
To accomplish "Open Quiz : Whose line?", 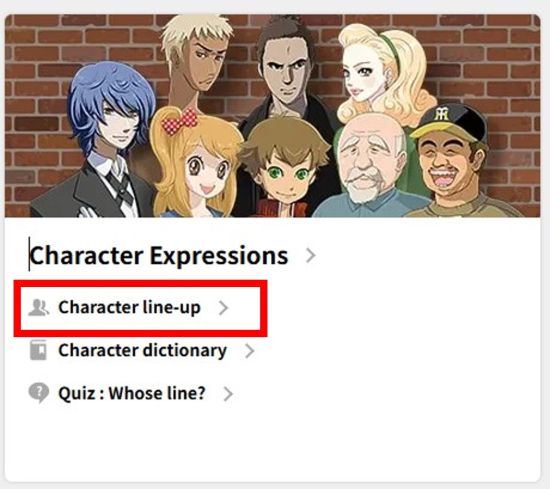I will click(132, 393).
